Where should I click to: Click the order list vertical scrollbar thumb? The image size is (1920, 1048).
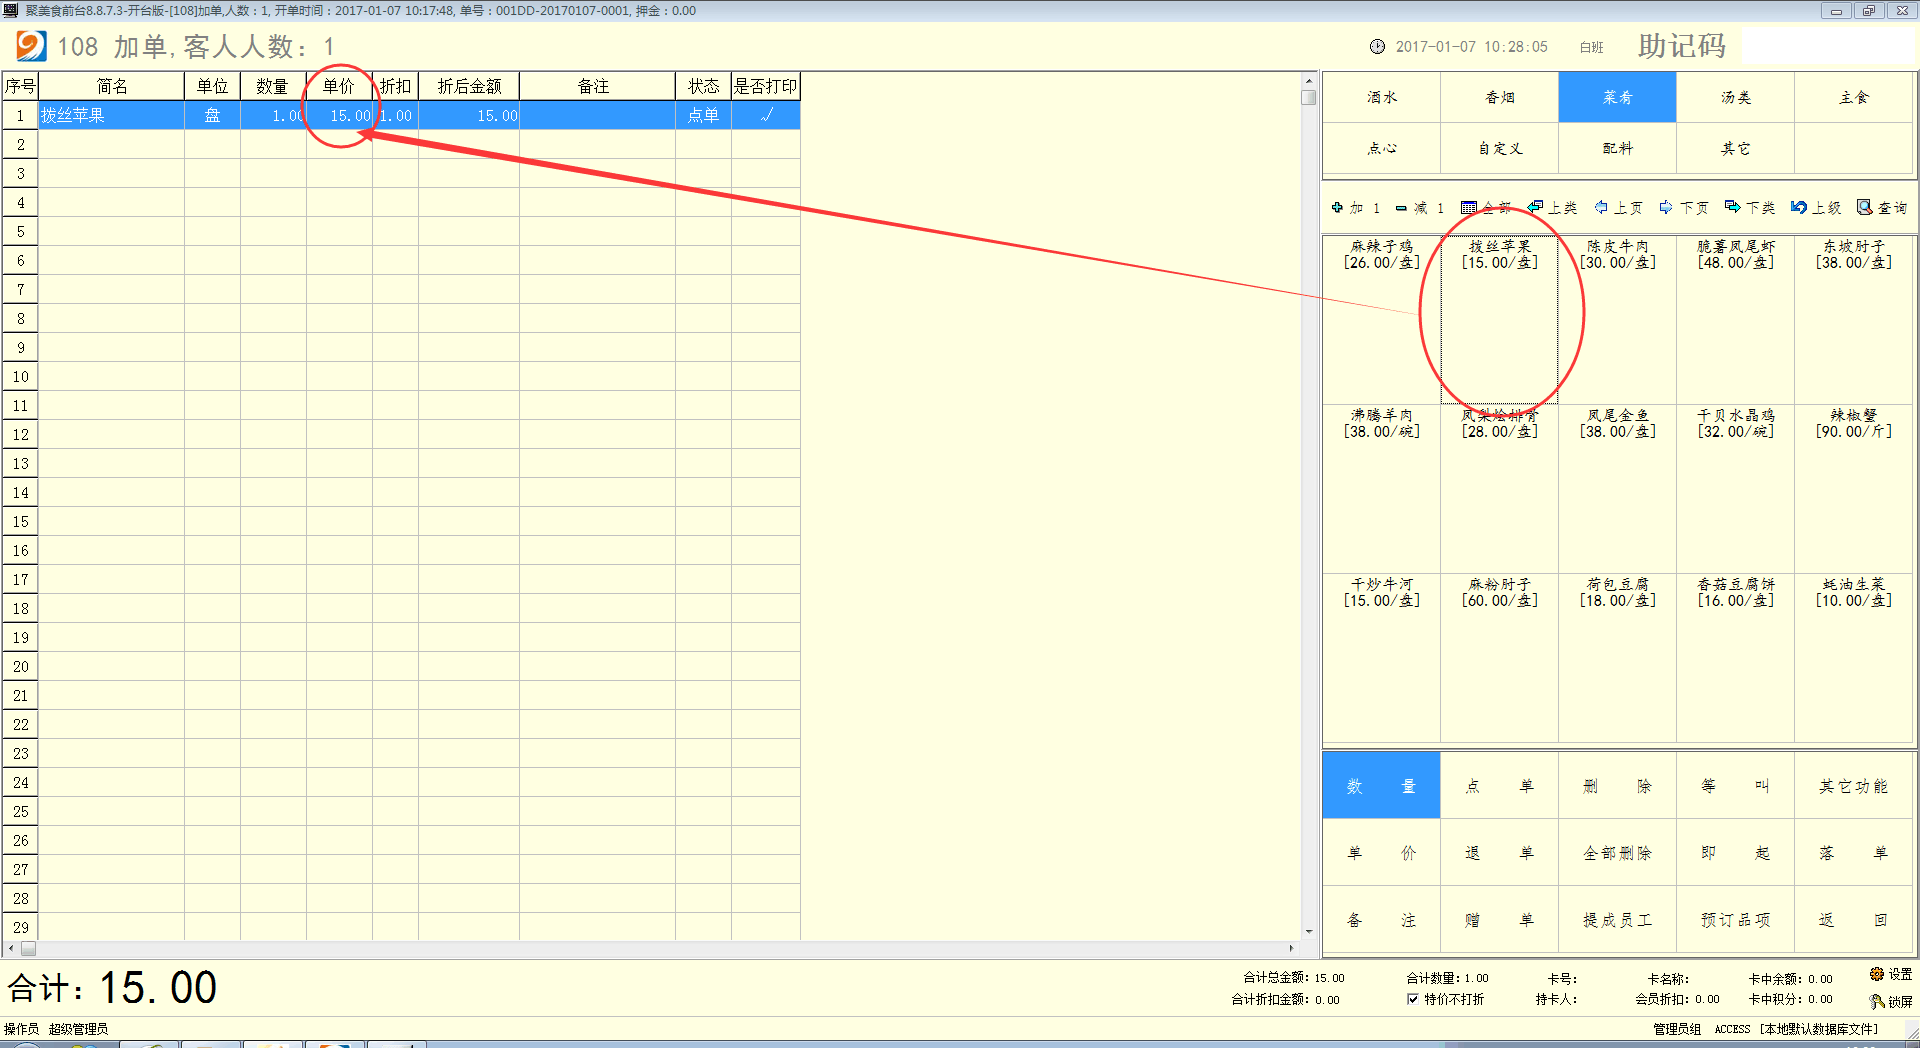click(x=1308, y=98)
